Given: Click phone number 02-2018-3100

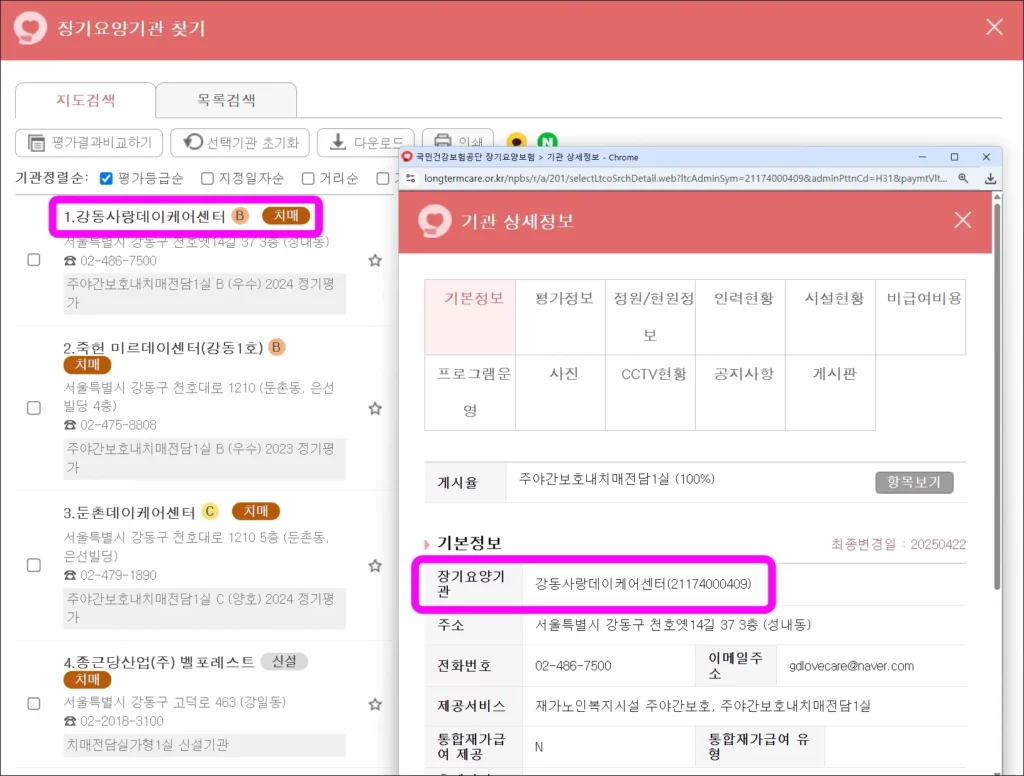Looking at the screenshot, I should [121, 721].
